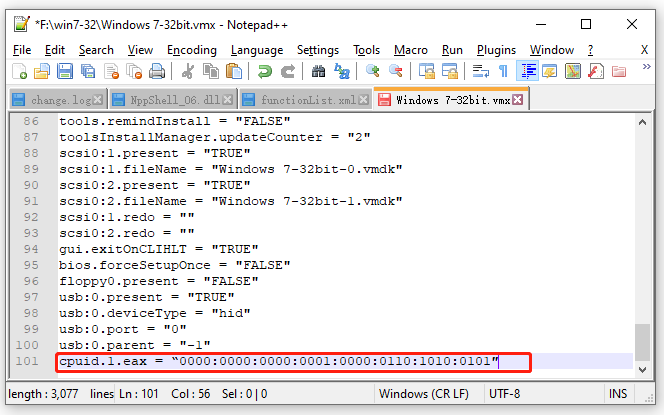The height and width of the screenshot is (415, 664).
Task: Zoom in with the magnifier plus icon
Action: pos(373,71)
